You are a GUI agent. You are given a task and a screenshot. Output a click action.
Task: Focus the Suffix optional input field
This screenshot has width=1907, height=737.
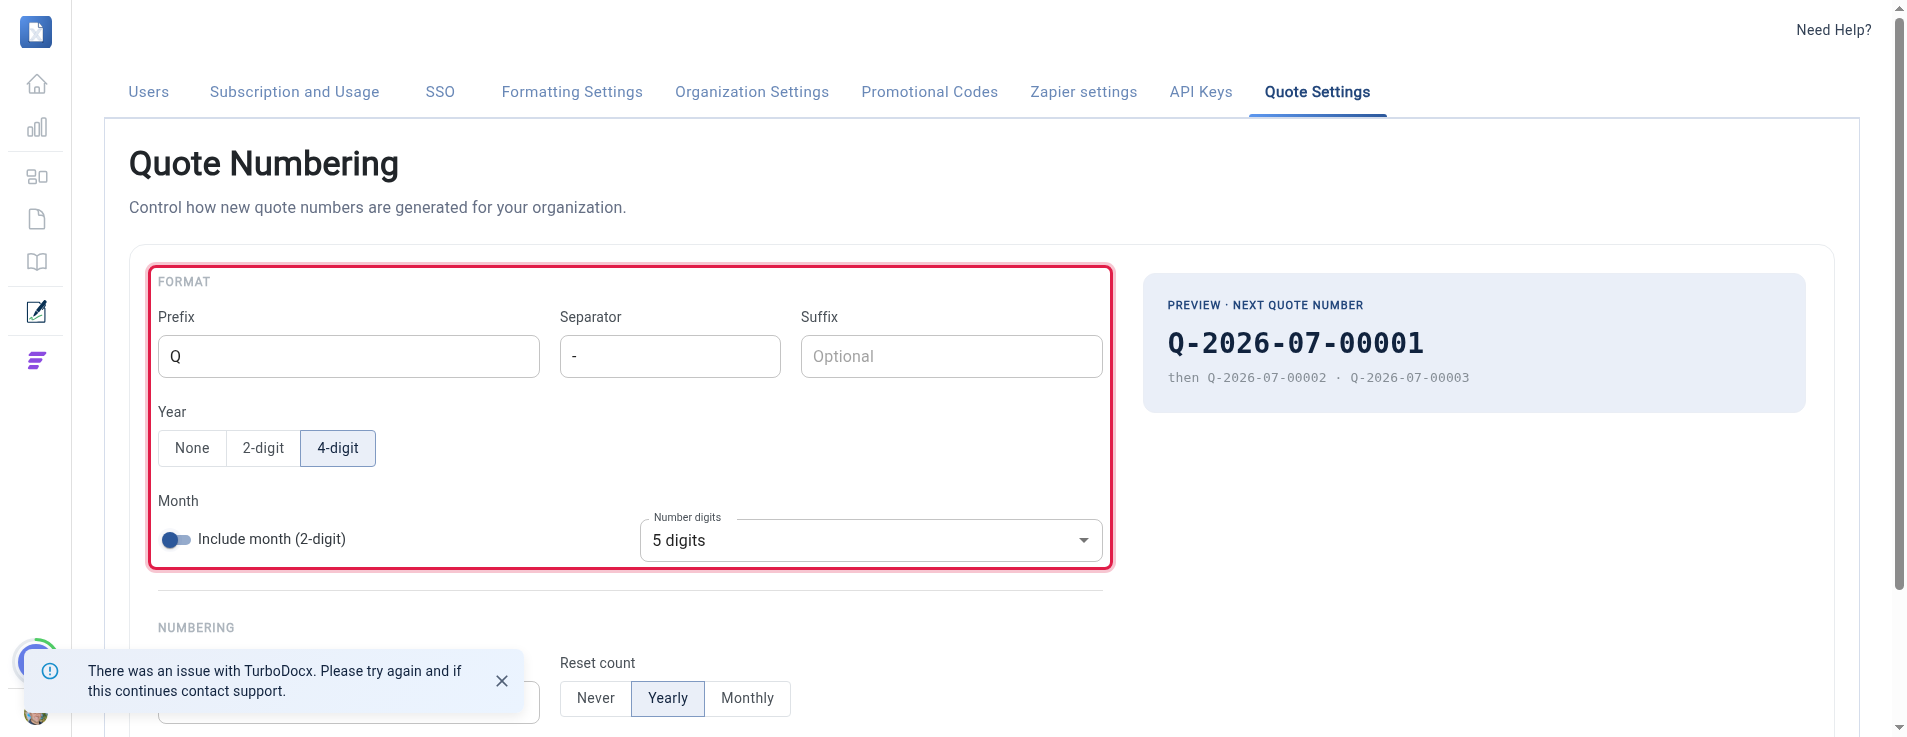tap(951, 356)
